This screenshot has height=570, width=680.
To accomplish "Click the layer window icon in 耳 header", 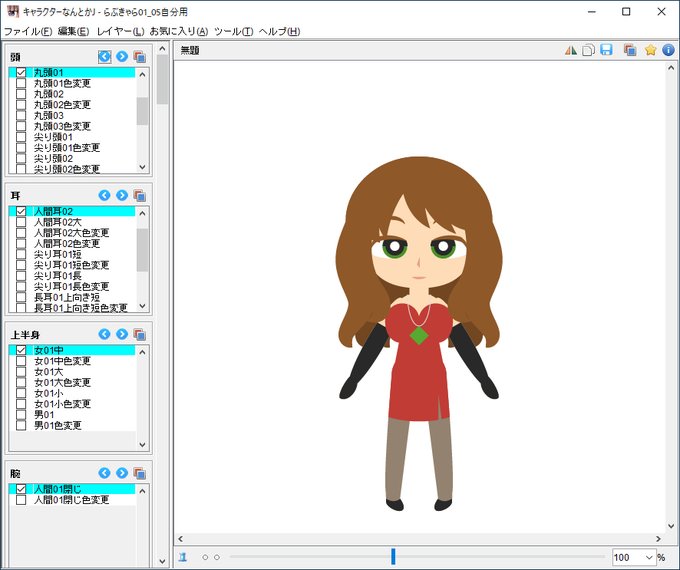I will tap(139, 196).
